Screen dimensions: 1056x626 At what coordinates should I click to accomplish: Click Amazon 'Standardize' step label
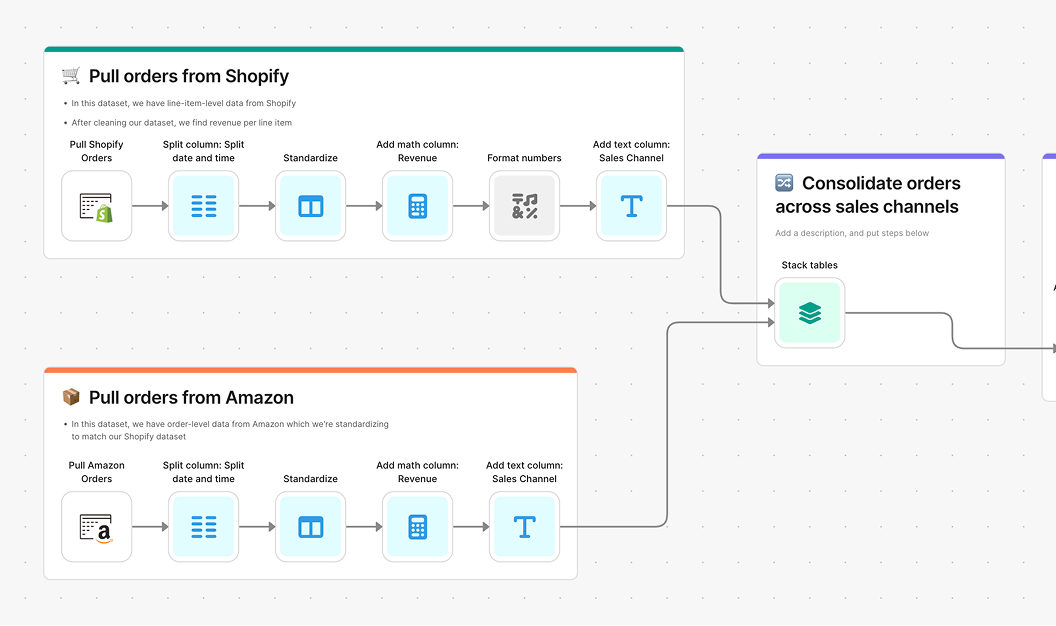click(310, 479)
